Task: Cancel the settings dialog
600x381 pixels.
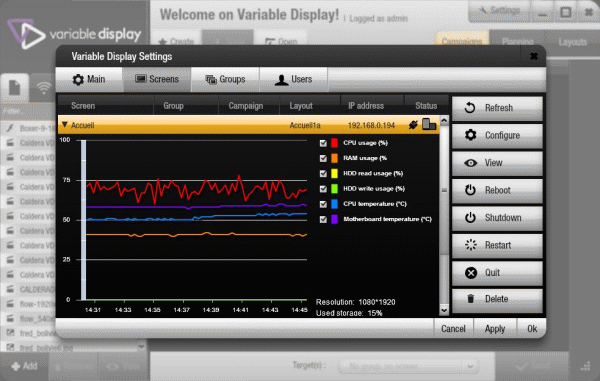Action: pyautogui.click(x=453, y=329)
